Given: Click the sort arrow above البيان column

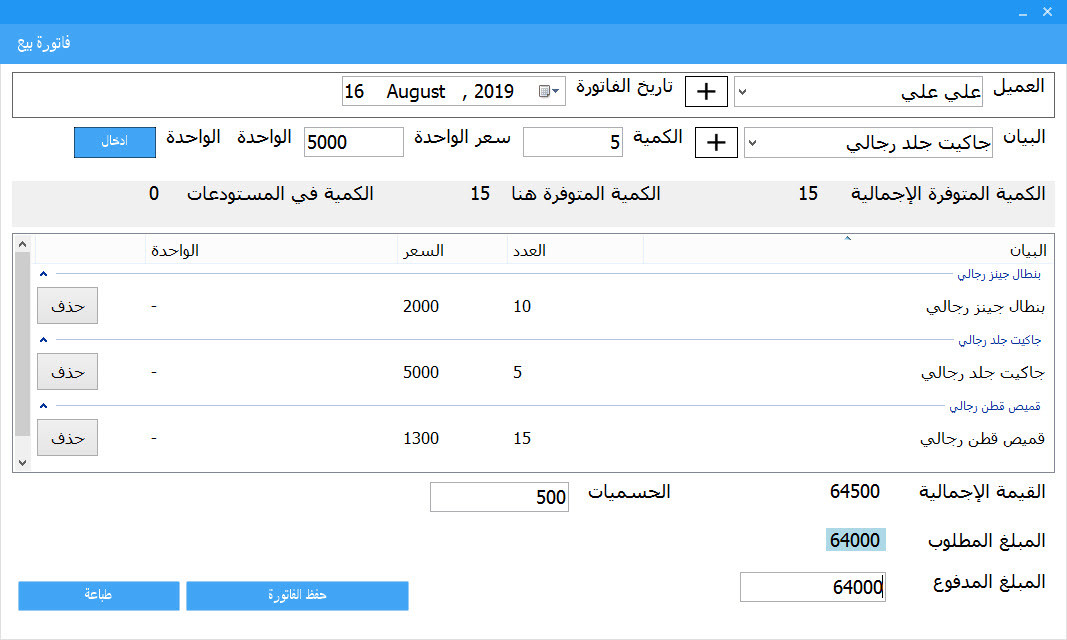Looking at the screenshot, I should (x=845, y=240).
